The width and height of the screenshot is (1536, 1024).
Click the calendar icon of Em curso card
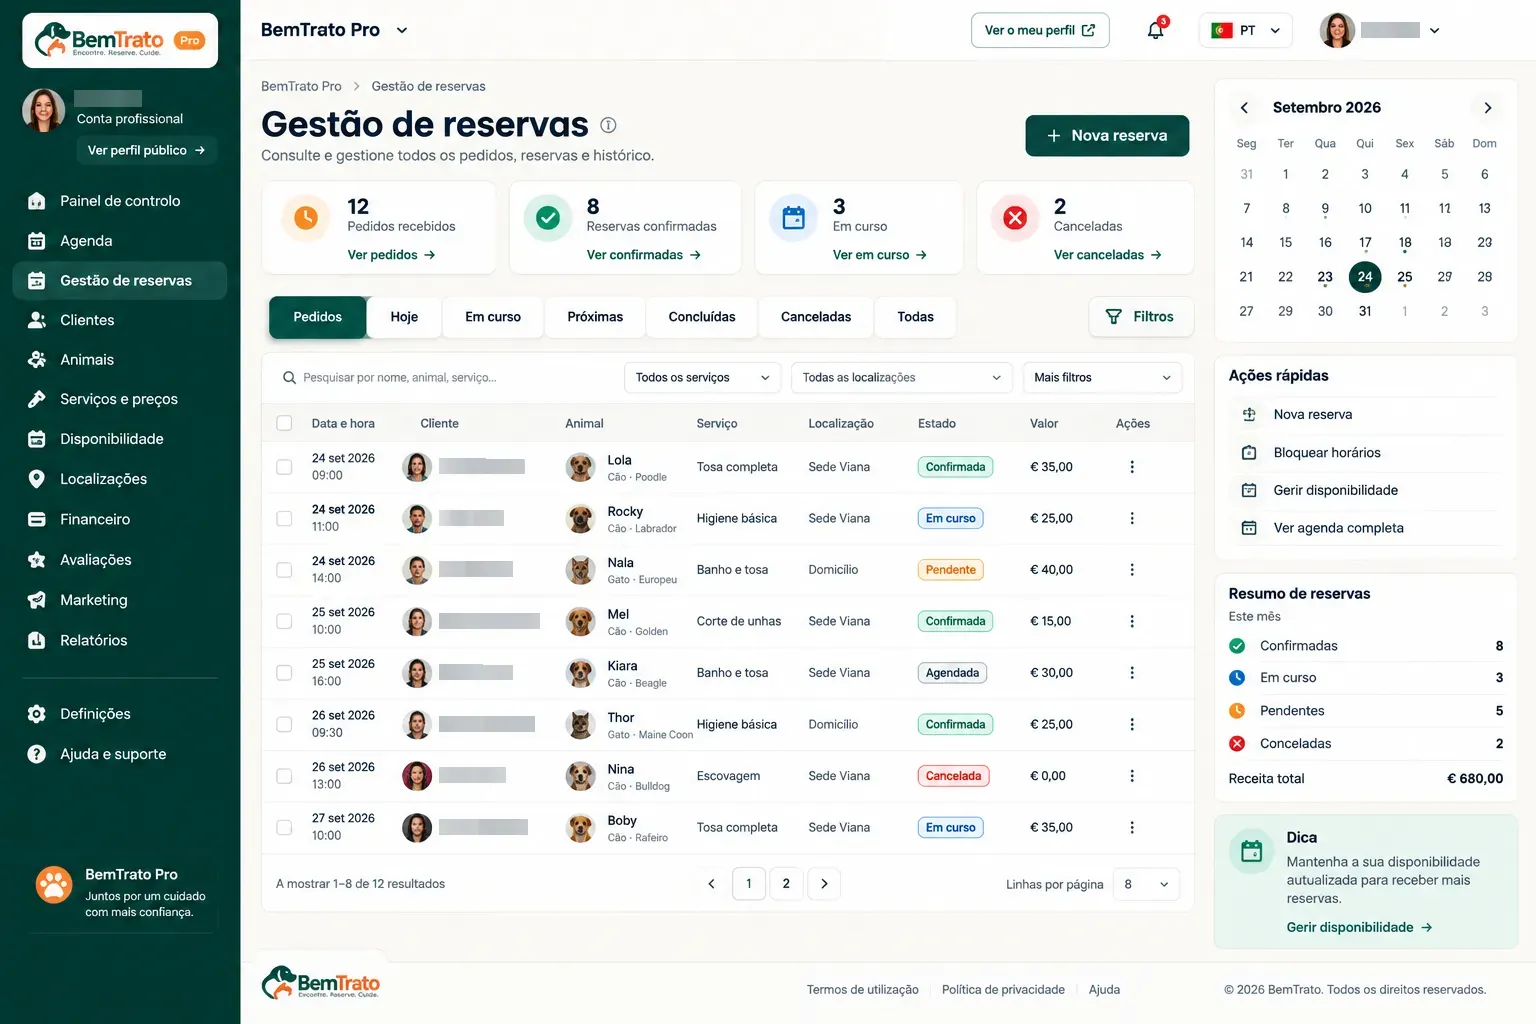point(794,217)
